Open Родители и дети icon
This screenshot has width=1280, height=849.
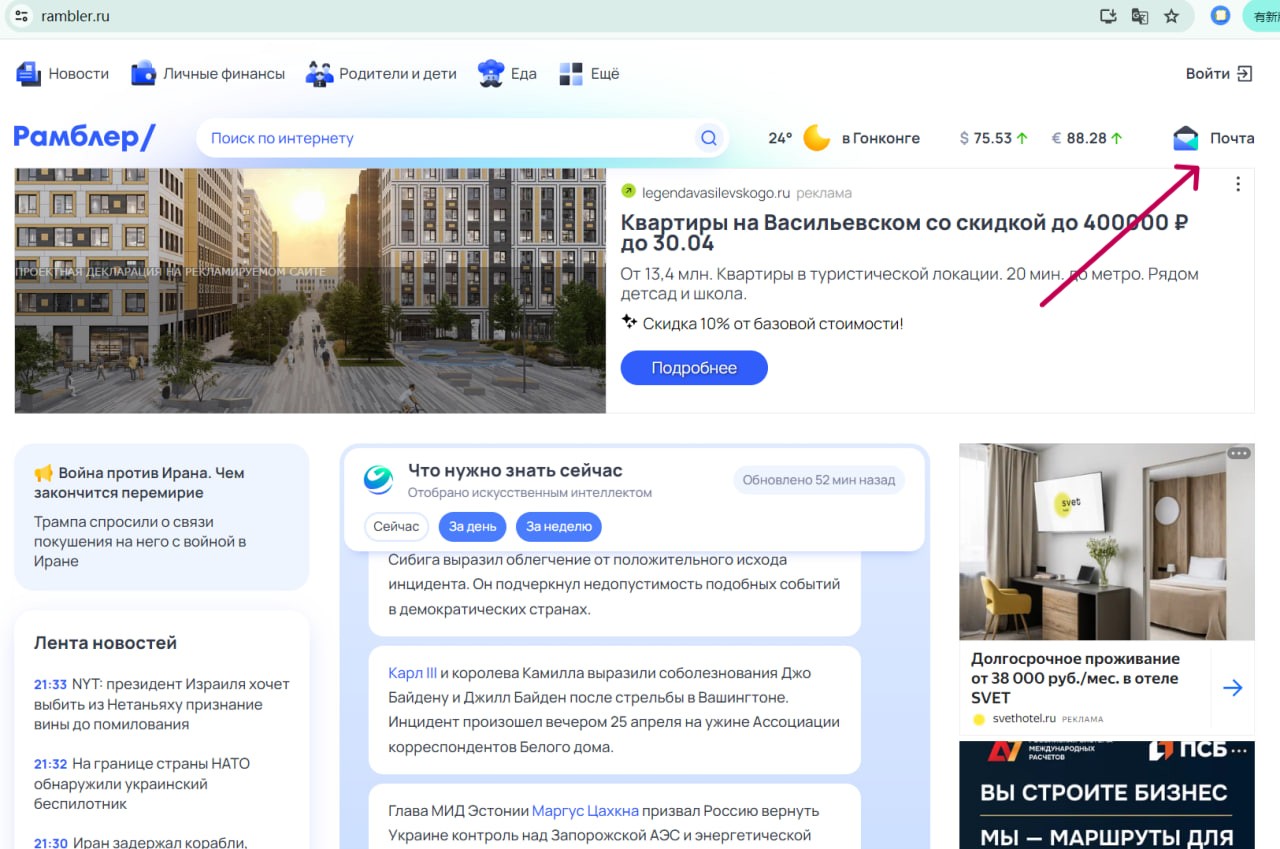click(x=319, y=73)
